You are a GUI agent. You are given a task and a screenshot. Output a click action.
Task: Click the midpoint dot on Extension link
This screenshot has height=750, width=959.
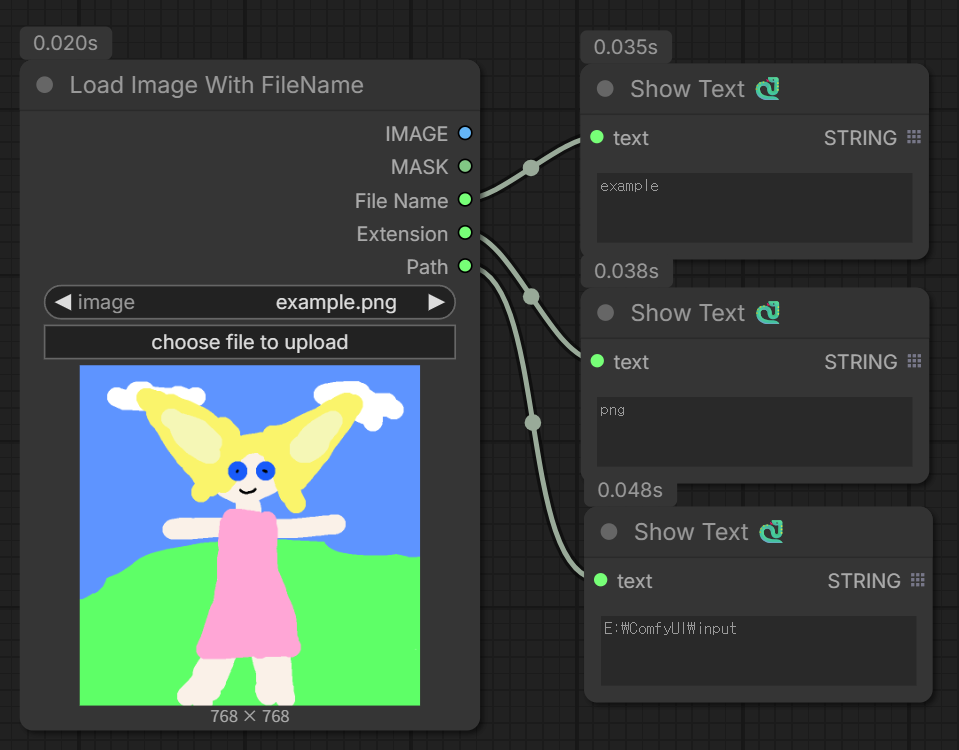click(x=531, y=297)
